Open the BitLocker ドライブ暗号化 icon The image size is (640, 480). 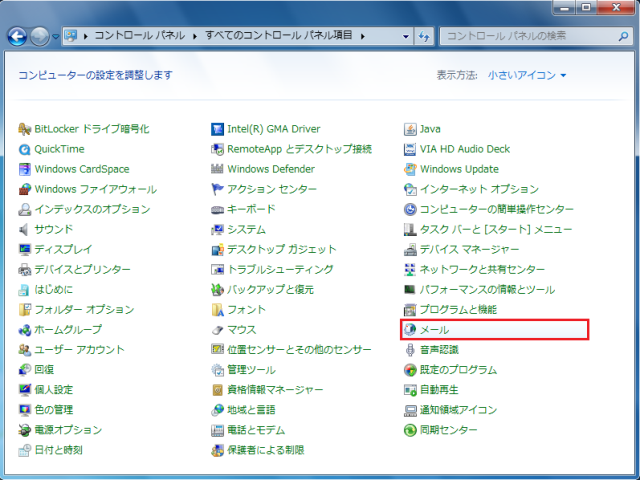(24, 129)
